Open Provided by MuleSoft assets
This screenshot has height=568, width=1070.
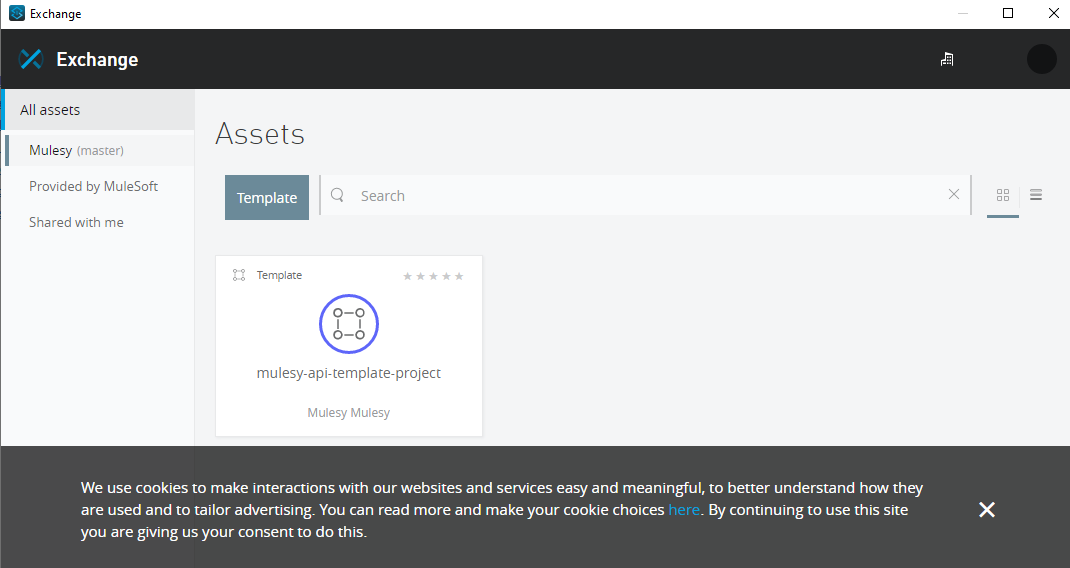tap(93, 186)
